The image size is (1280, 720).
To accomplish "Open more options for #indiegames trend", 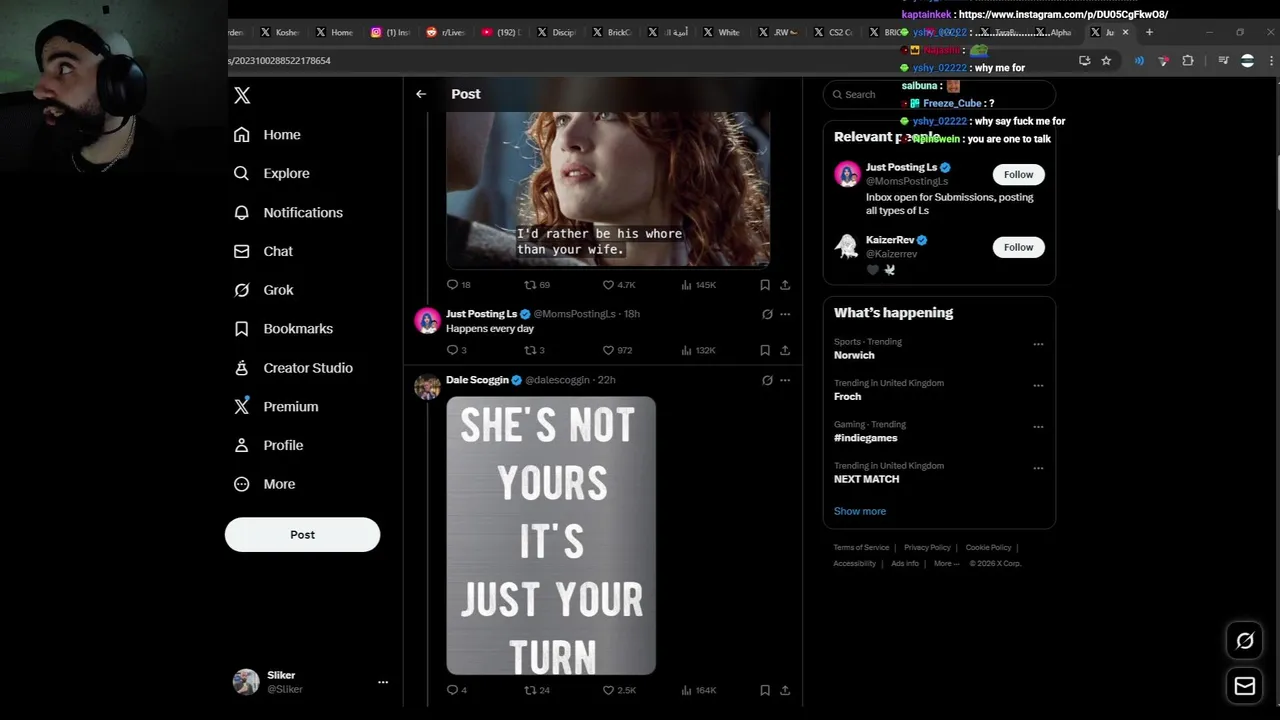I will 1038,427.
